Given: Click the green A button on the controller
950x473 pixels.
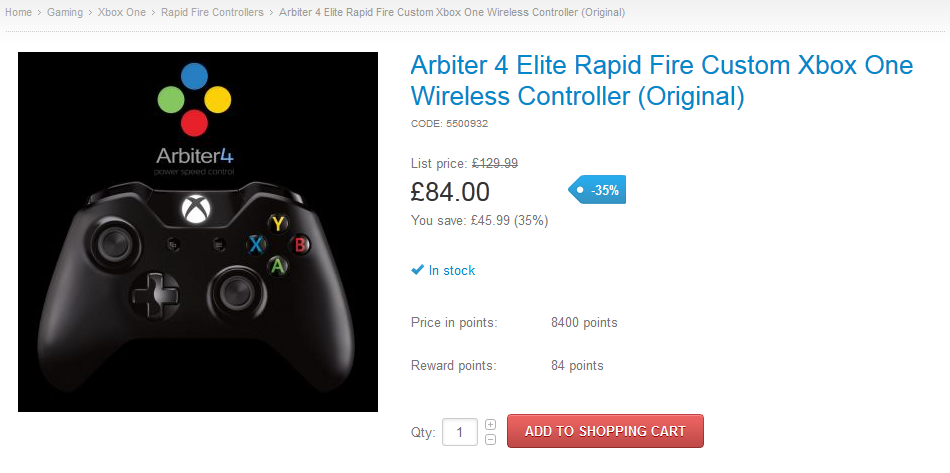Looking at the screenshot, I should pos(279,266).
